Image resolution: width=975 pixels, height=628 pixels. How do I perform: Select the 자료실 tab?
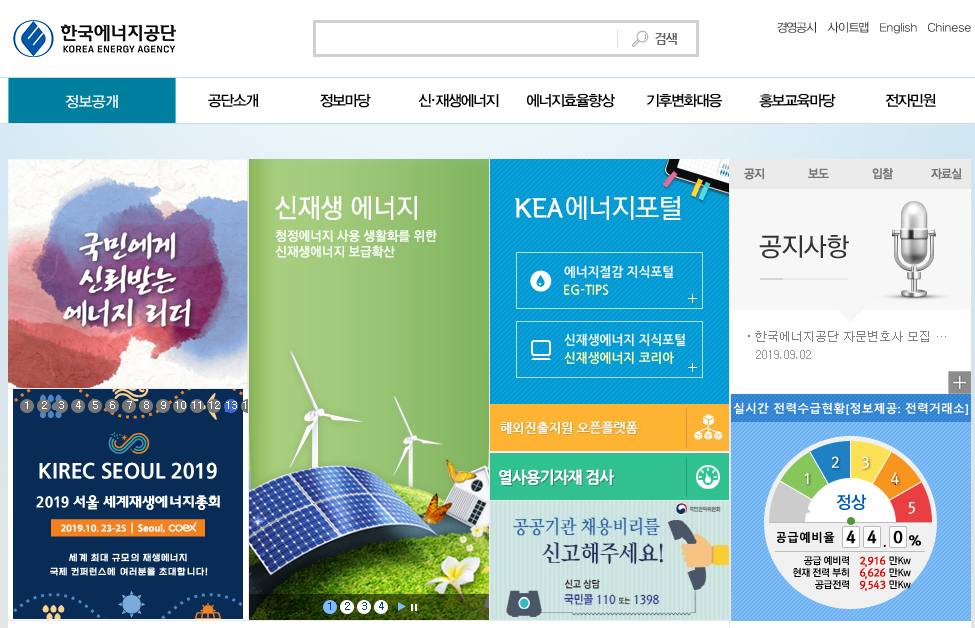946,173
